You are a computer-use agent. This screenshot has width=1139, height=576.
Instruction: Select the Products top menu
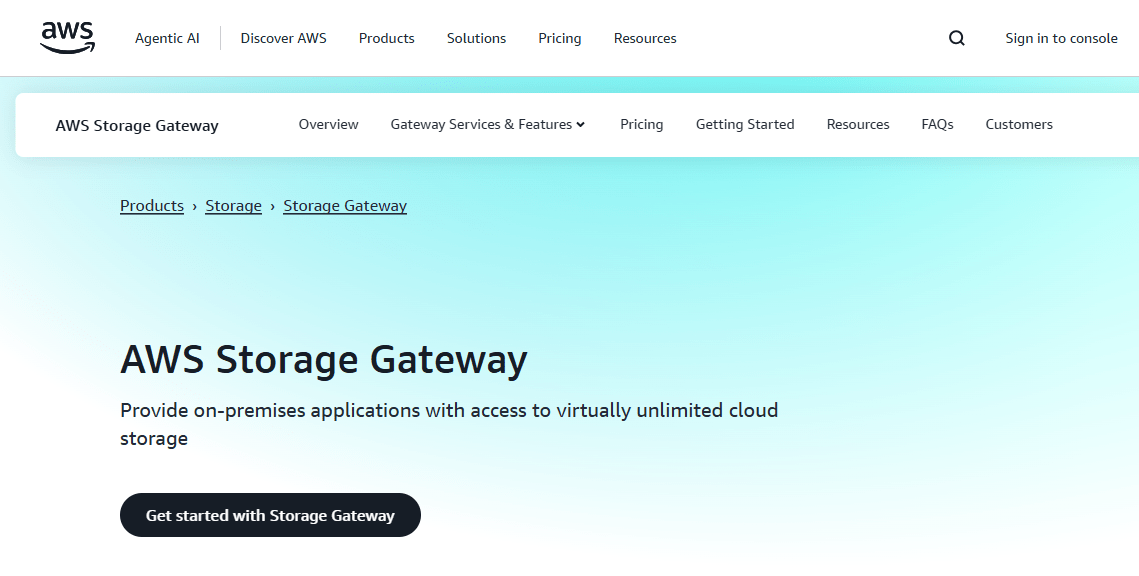(x=386, y=38)
